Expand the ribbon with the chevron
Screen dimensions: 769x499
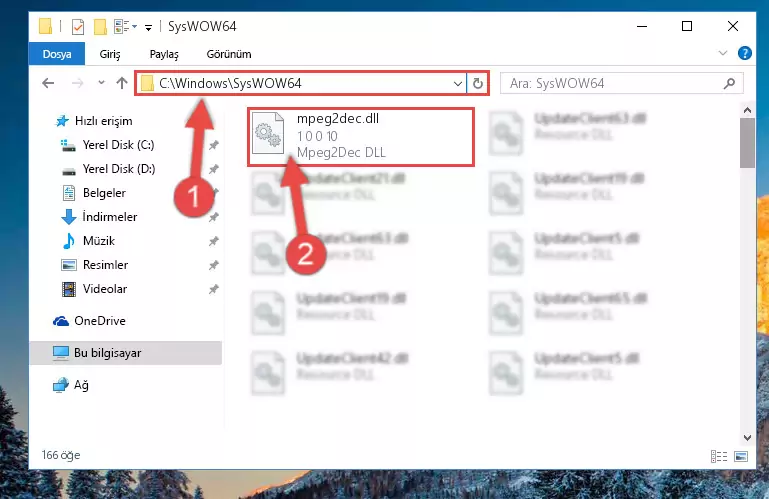(722, 53)
